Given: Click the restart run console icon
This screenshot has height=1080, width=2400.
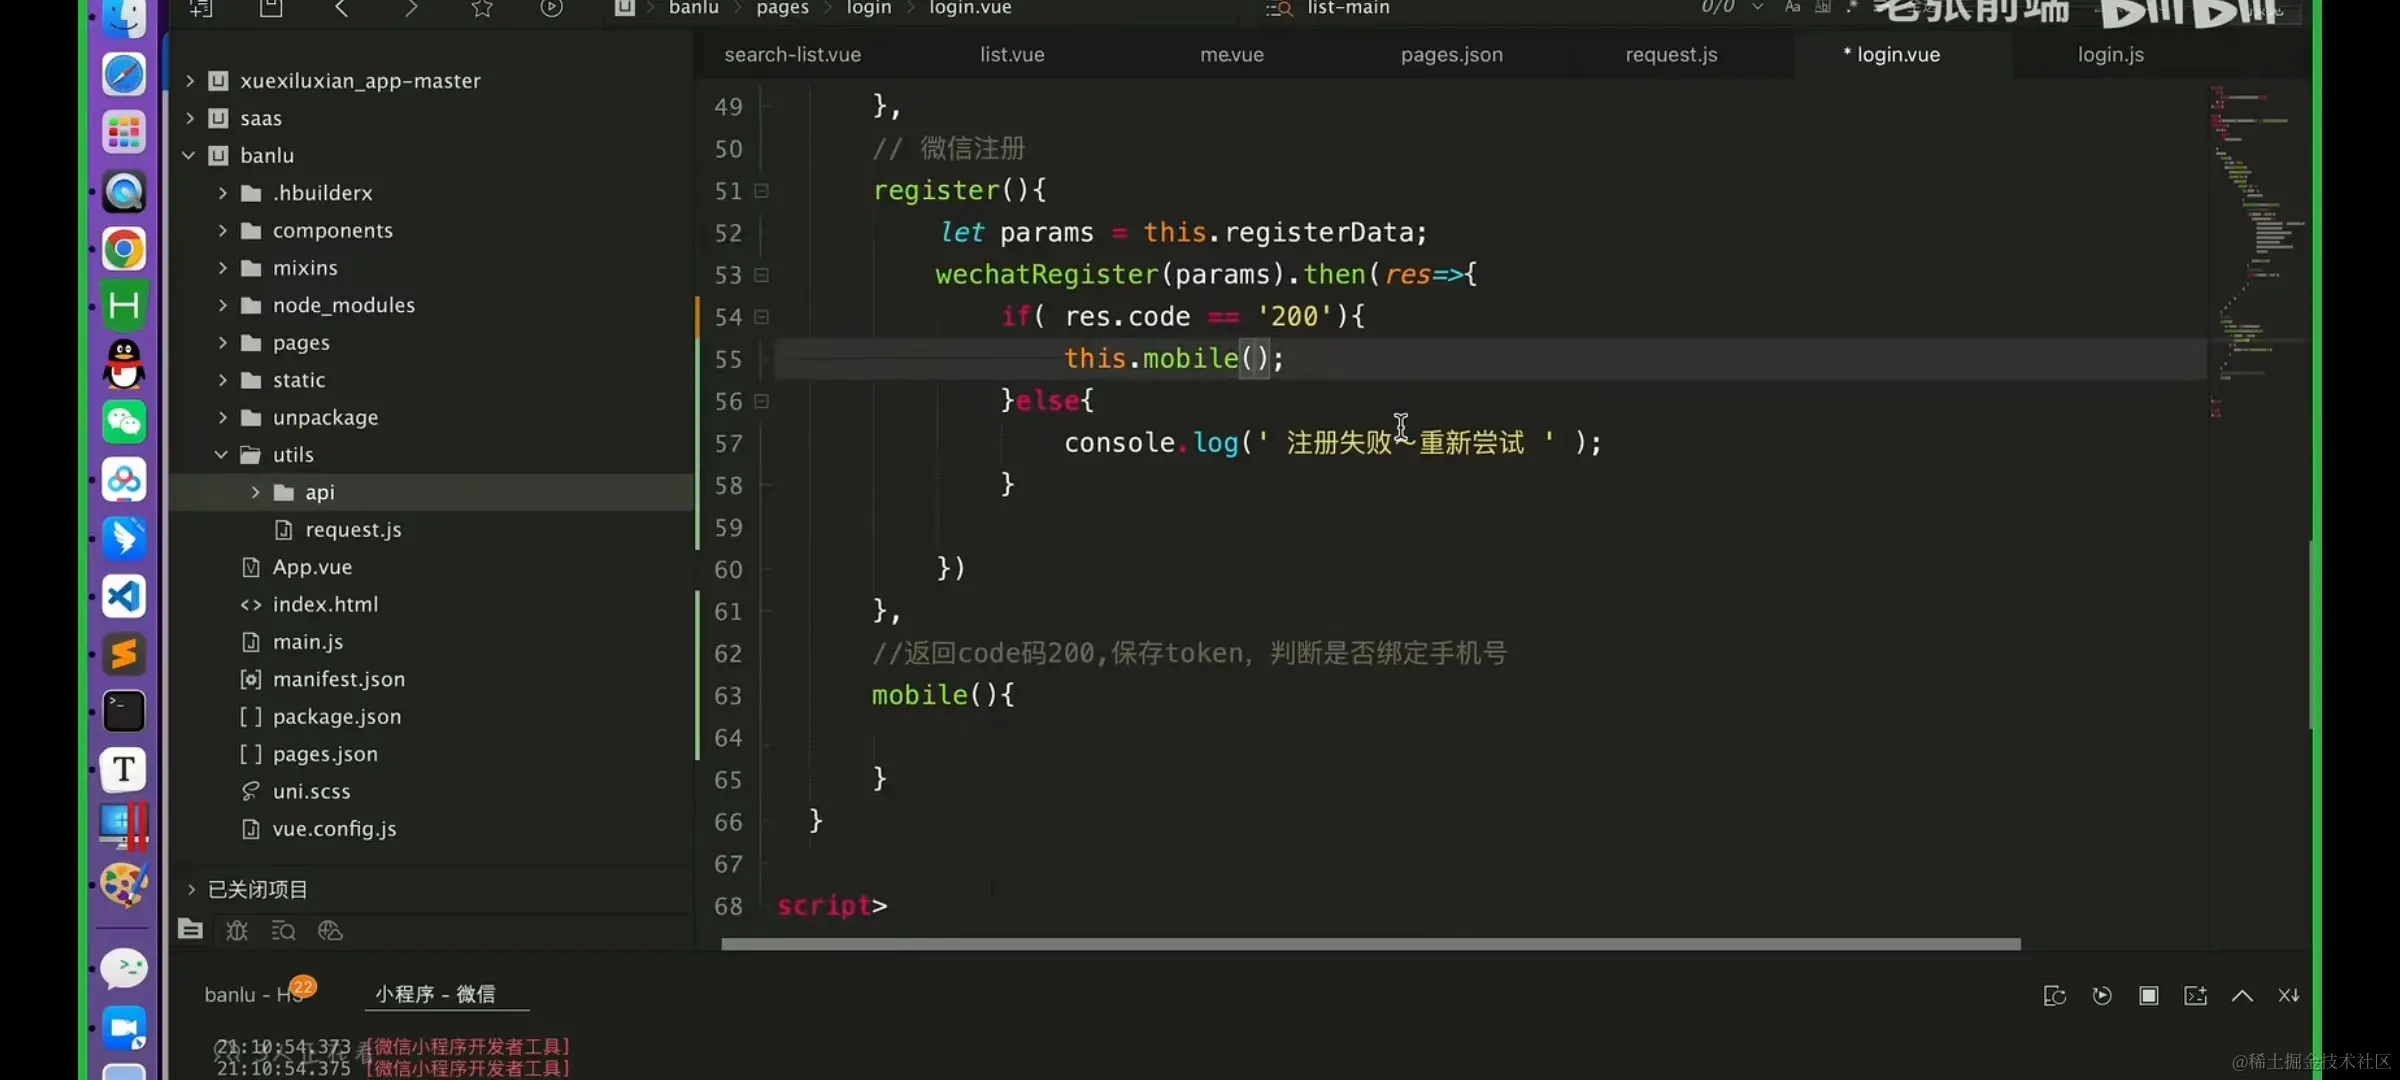Looking at the screenshot, I should point(2101,995).
